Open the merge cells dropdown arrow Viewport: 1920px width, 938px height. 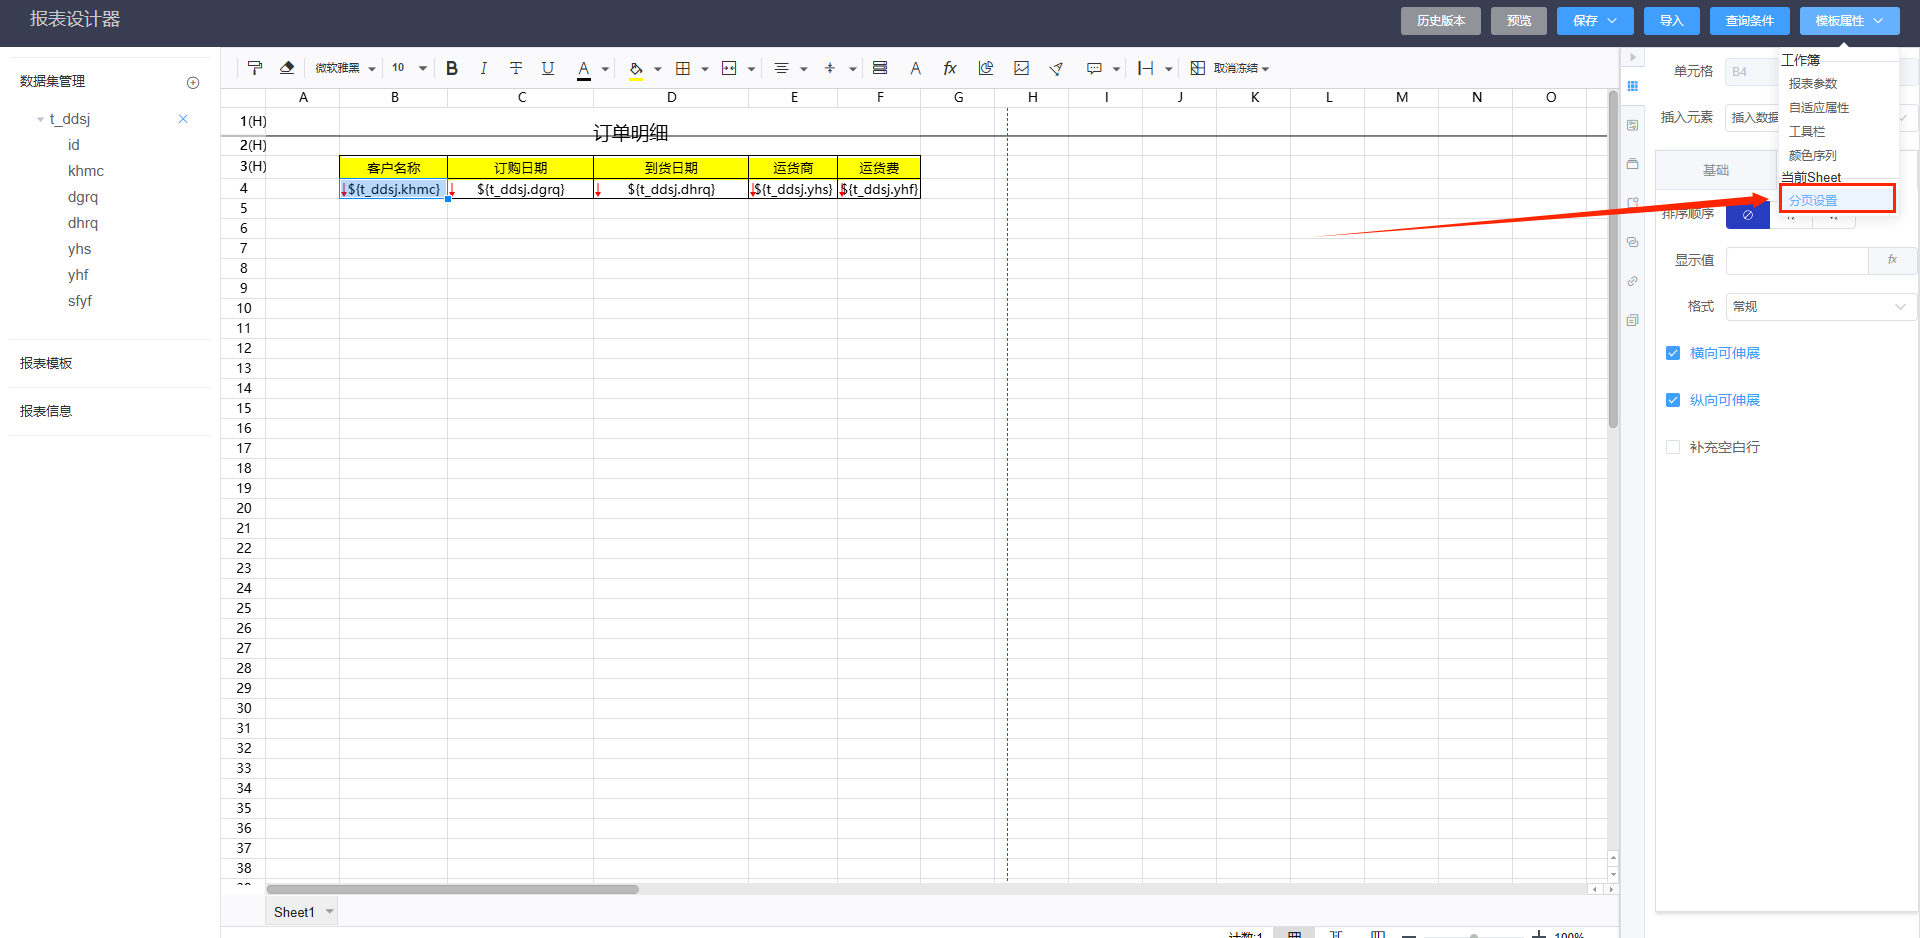pos(751,69)
